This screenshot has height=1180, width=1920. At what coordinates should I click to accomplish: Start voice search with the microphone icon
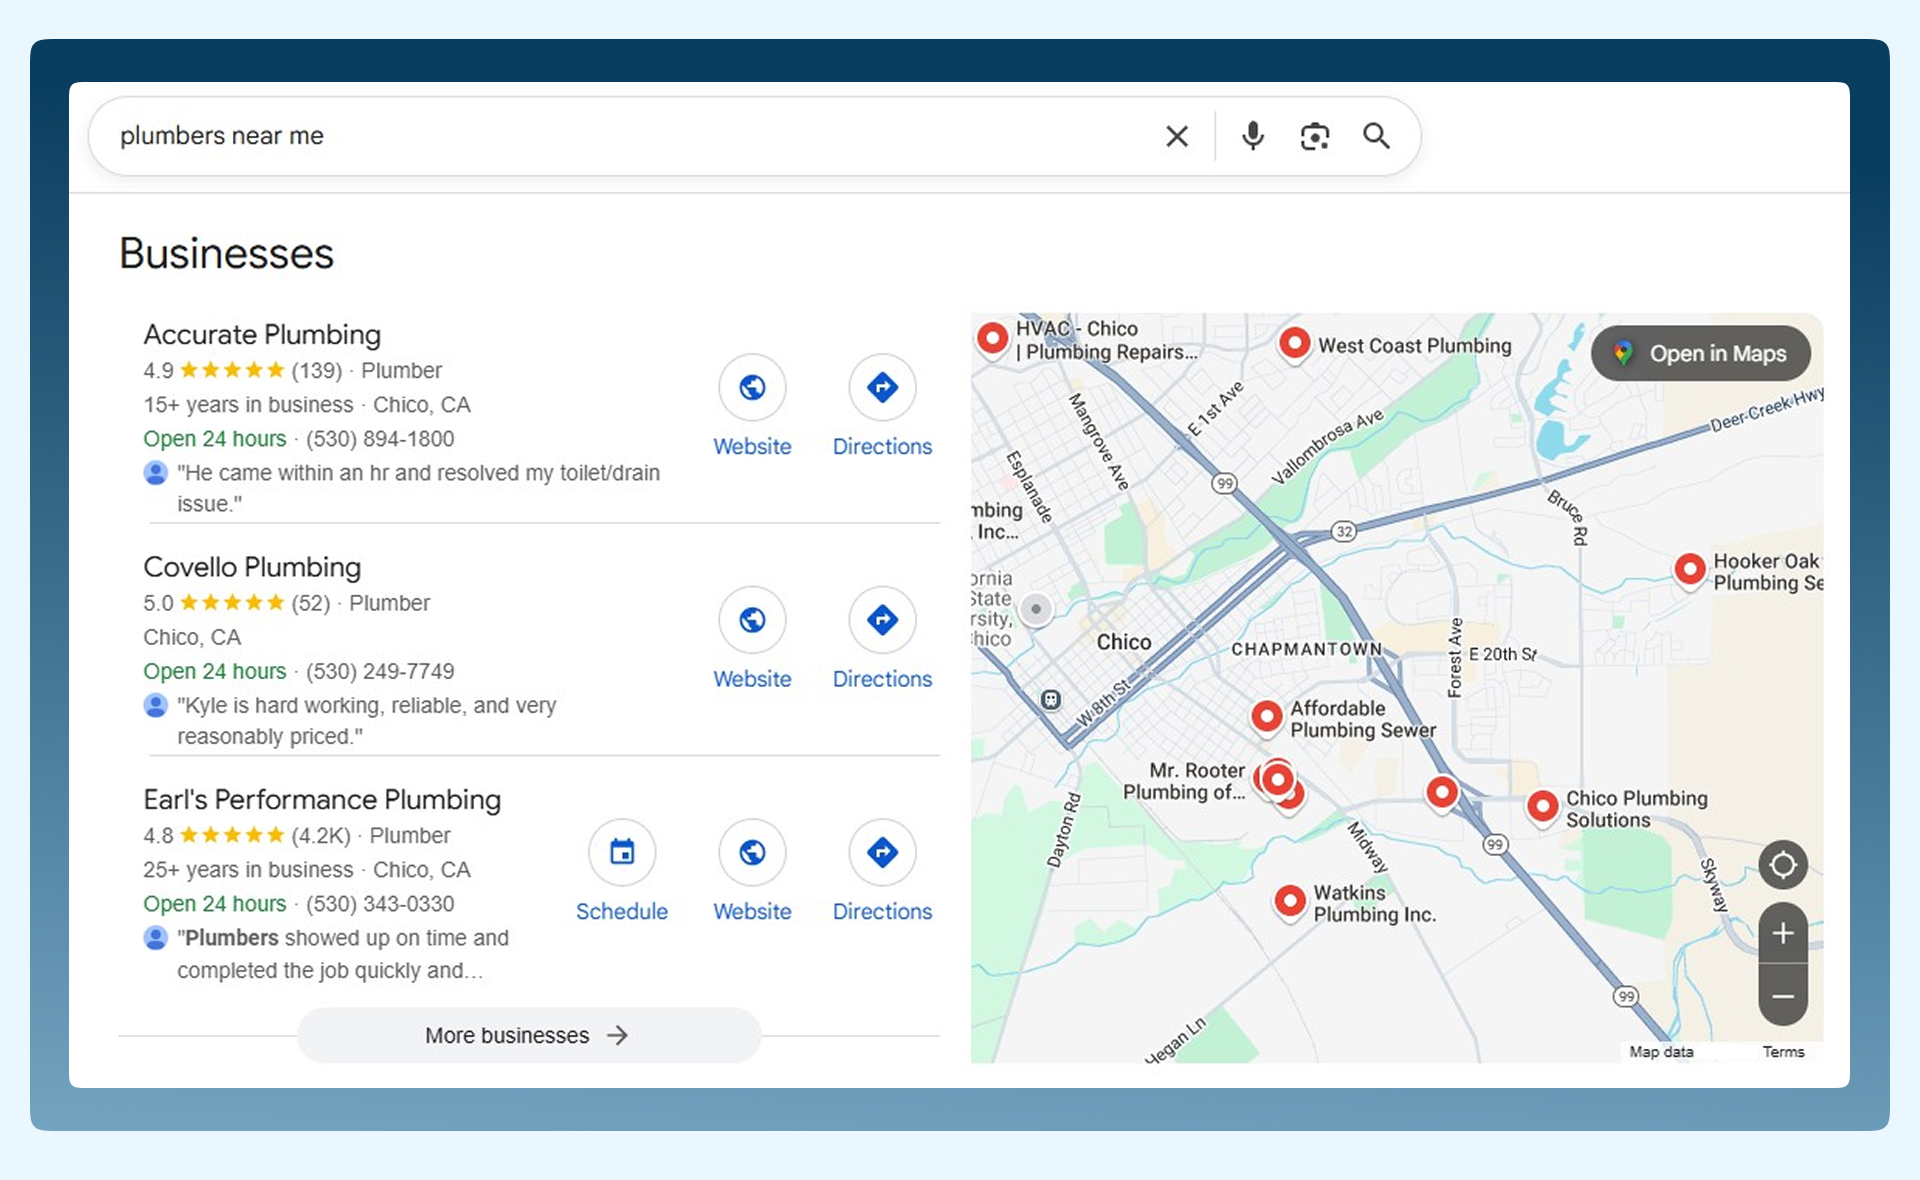click(1252, 136)
